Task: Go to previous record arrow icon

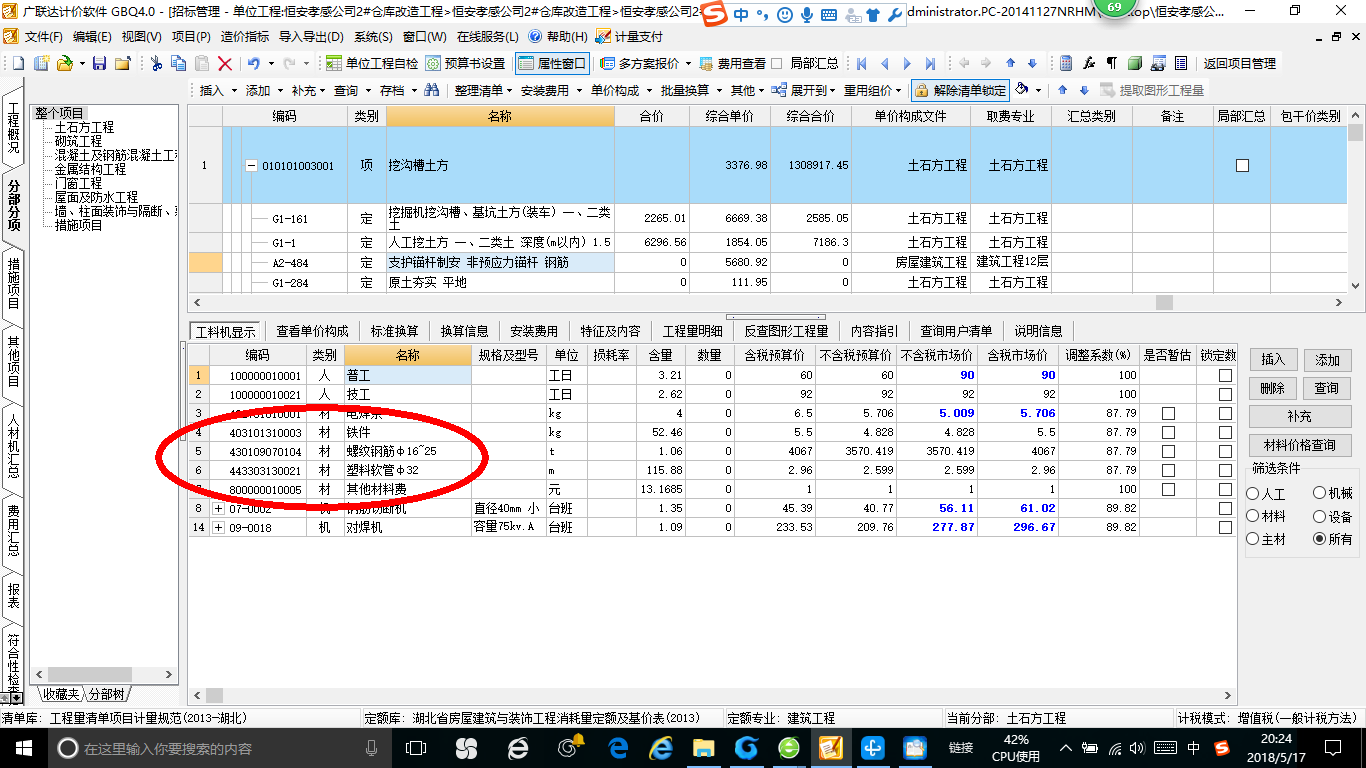Action: (x=884, y=63)
